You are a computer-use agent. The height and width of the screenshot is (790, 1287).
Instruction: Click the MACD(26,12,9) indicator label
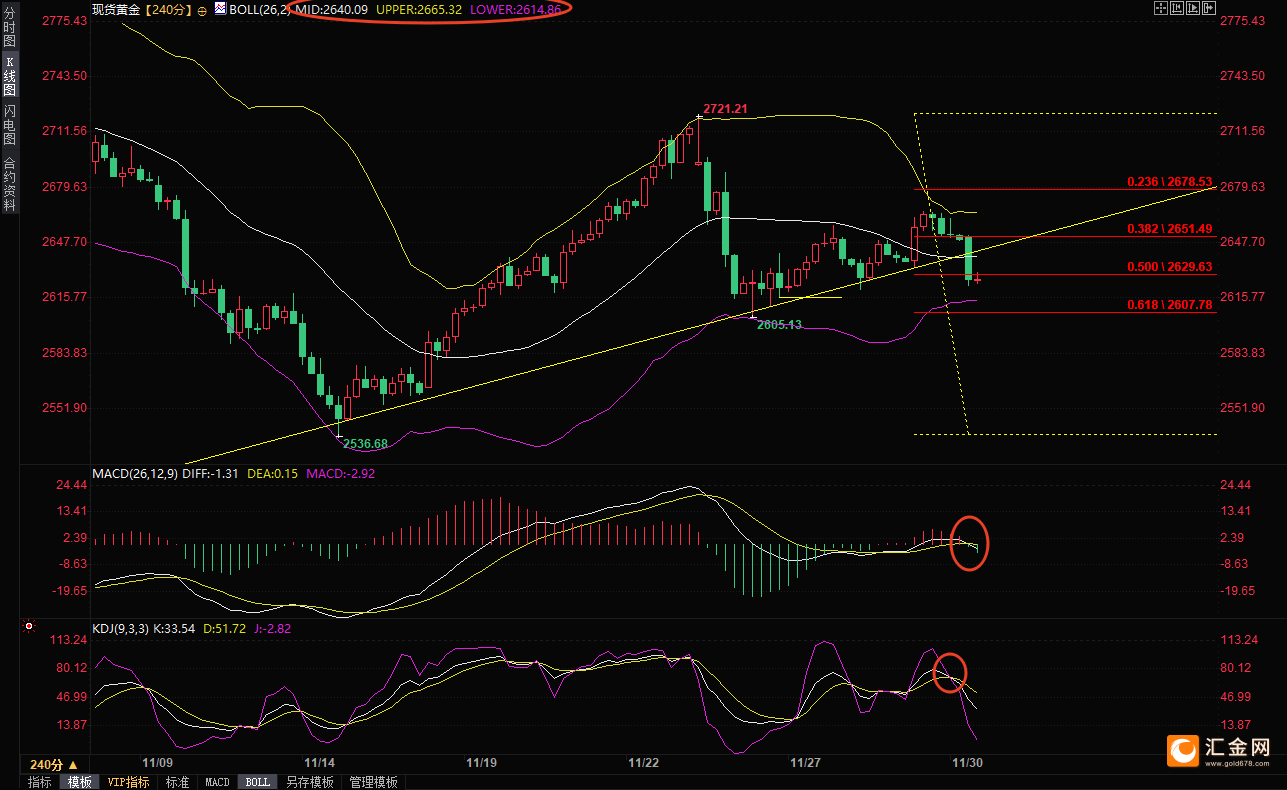(x=135, y=473)
